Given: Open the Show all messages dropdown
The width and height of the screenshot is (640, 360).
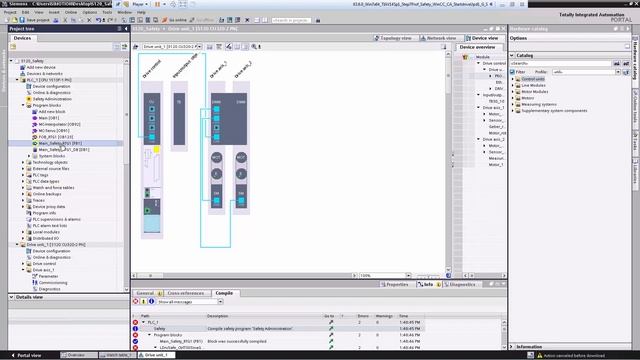Looking at the screenshot, I should (220, 302).
